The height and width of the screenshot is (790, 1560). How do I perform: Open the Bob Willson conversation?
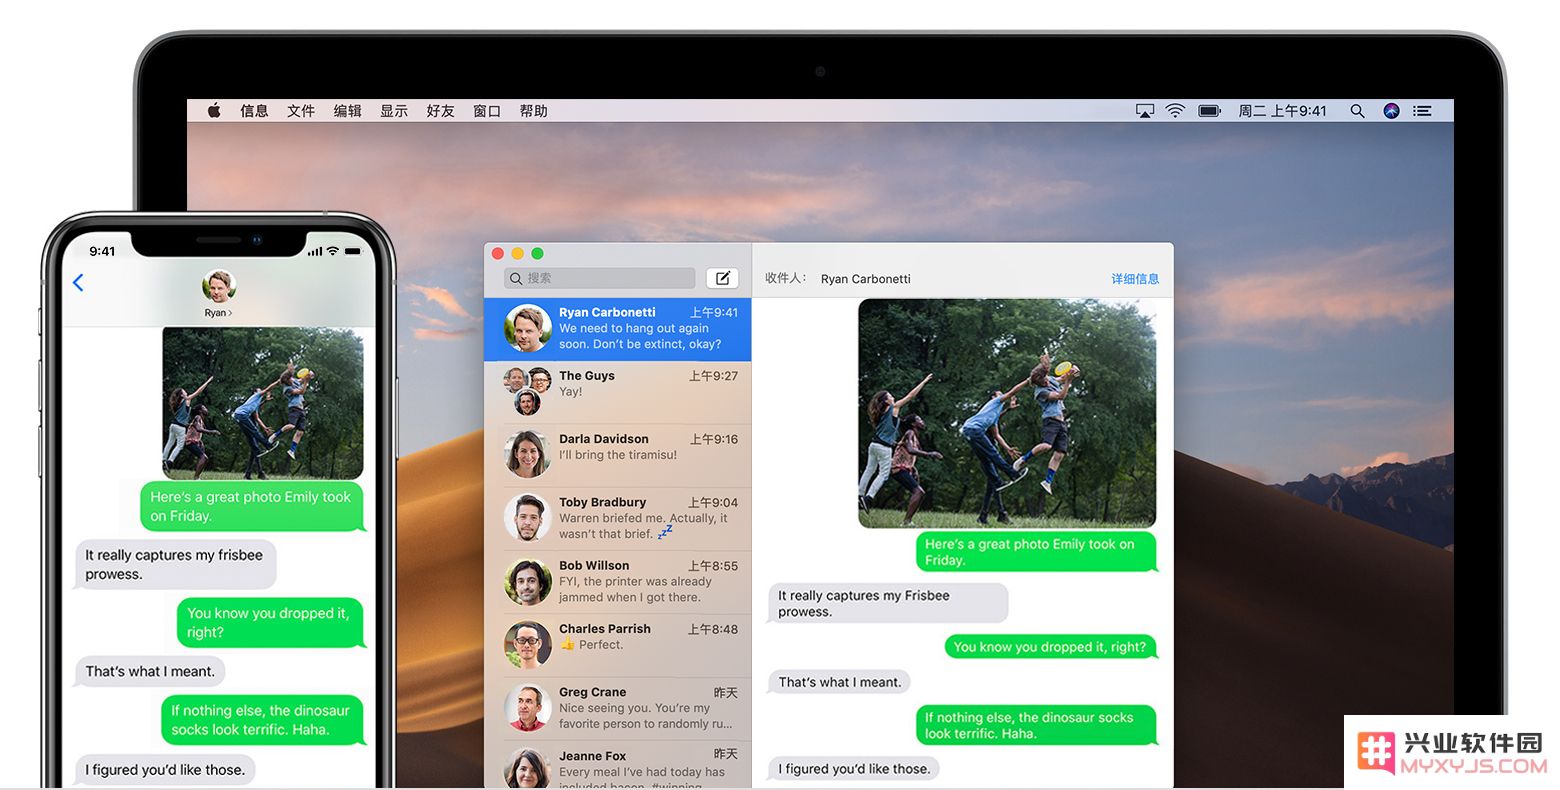(x=618, y=582)
